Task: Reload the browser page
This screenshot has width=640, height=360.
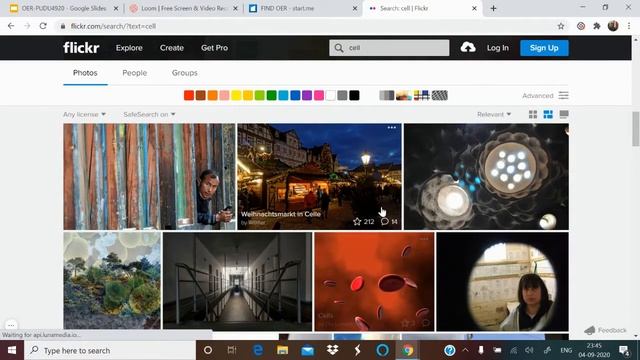Action: [43, 26]
